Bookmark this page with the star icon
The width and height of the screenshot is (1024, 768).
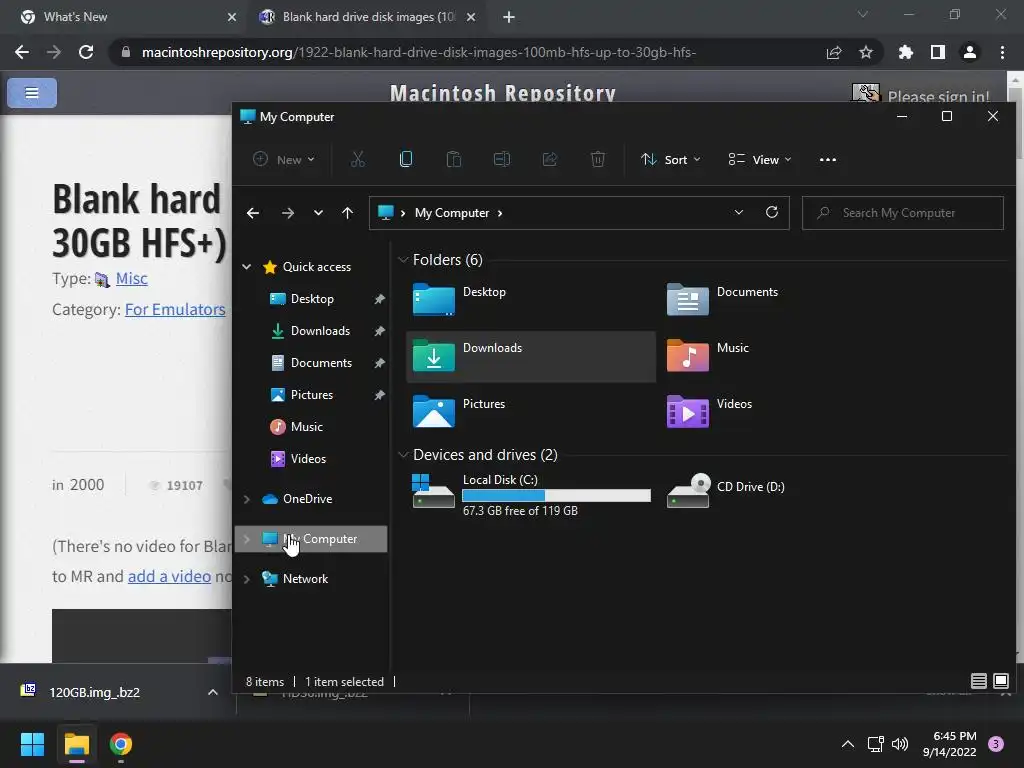(x=866, y=52)
